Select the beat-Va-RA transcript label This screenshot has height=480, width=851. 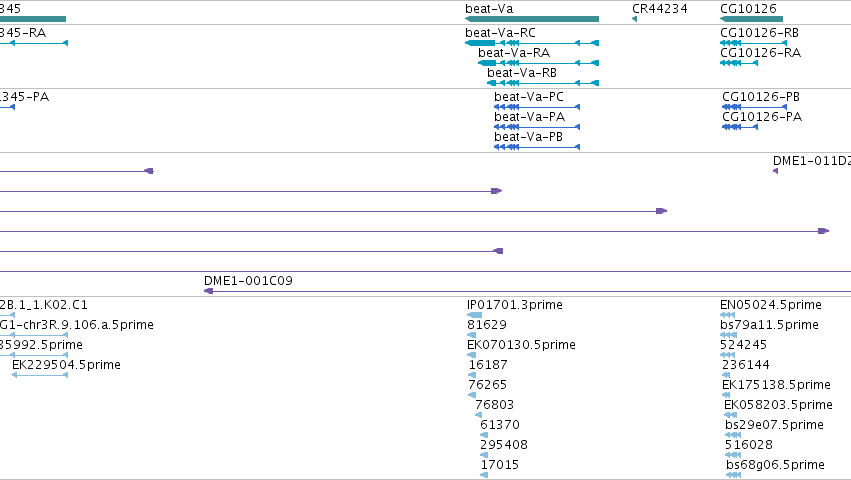click(x=514, y=53)
